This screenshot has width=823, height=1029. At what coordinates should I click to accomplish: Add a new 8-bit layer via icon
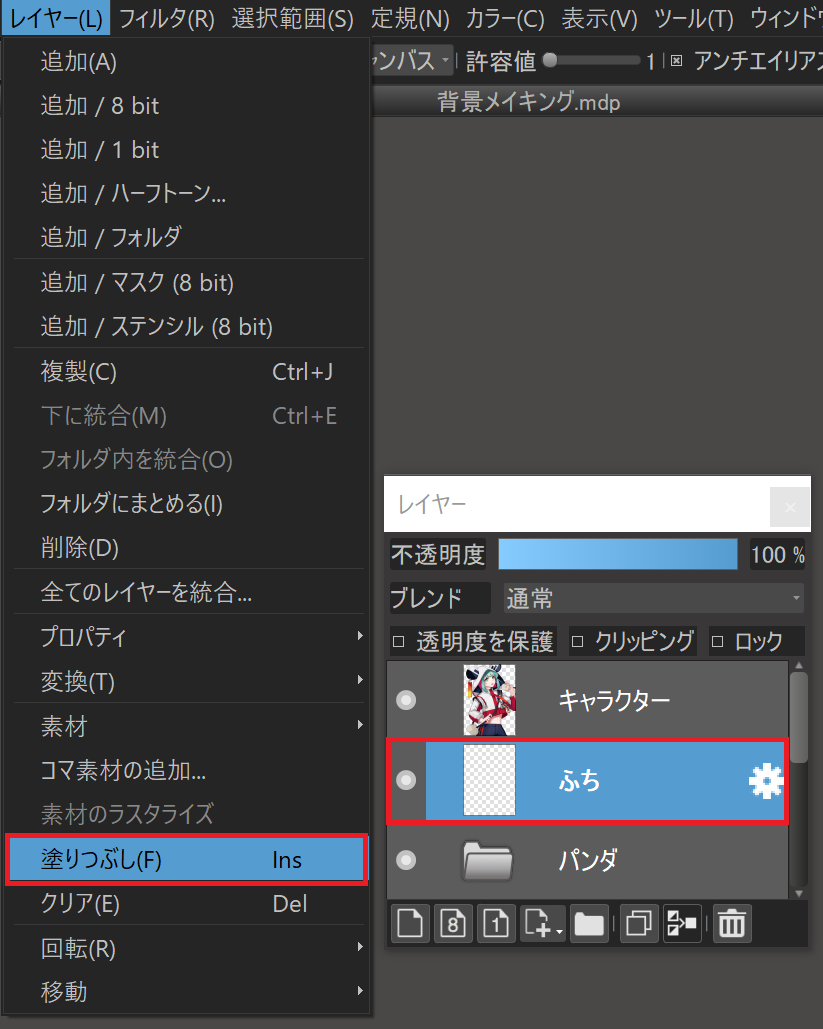pyautogui.click(x=452, y=924)
